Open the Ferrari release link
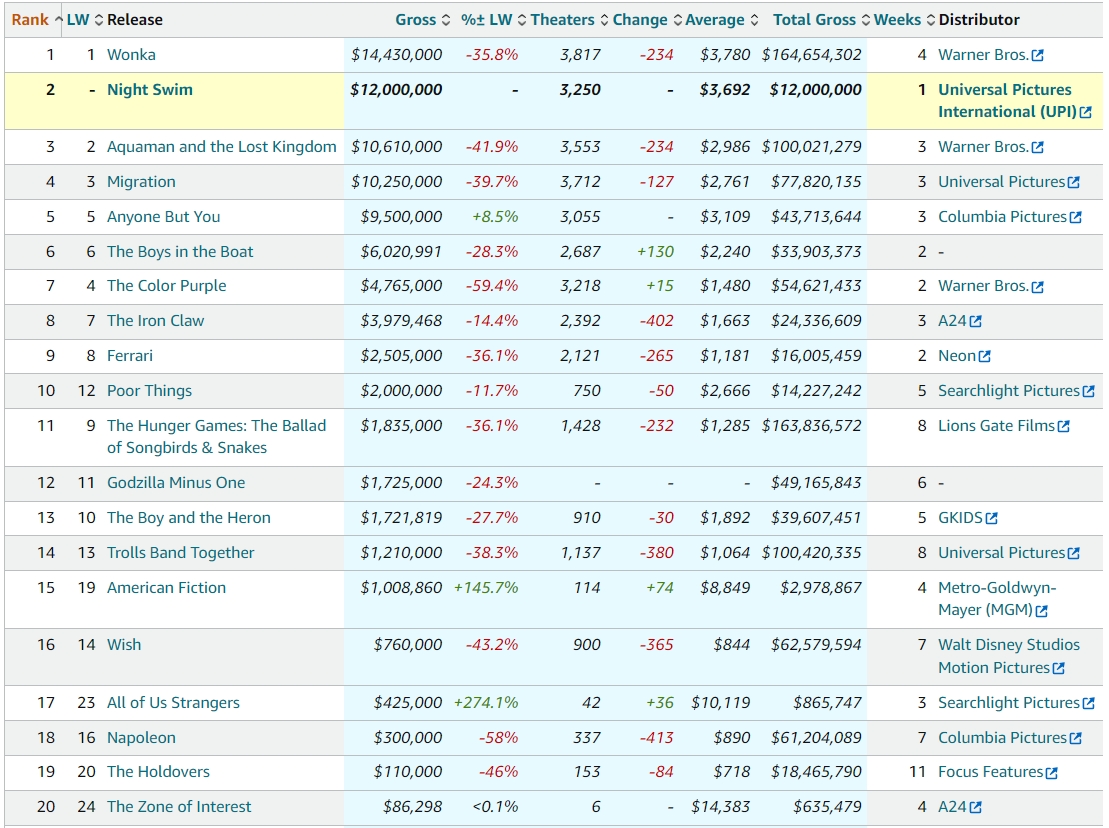 point(129,356)
